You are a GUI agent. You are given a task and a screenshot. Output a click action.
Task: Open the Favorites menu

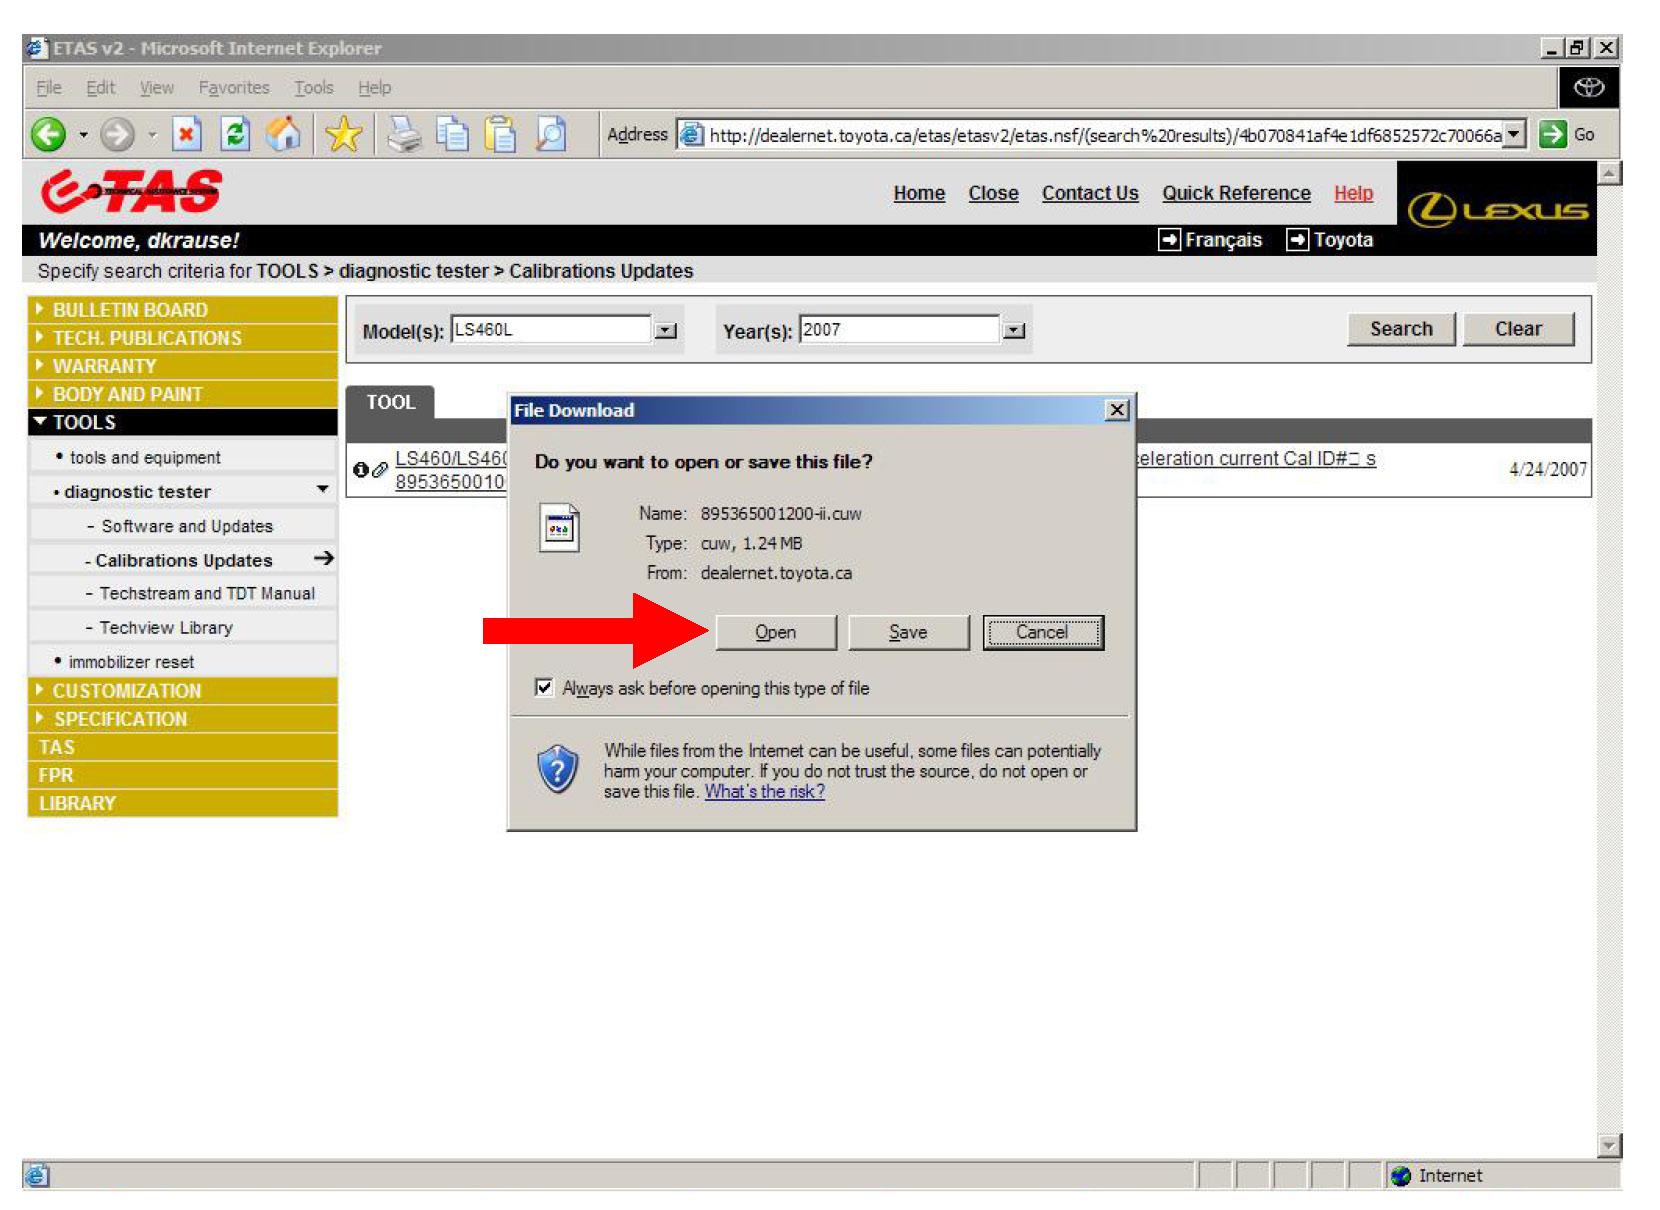pyautogui.click(x=234, y=88)
